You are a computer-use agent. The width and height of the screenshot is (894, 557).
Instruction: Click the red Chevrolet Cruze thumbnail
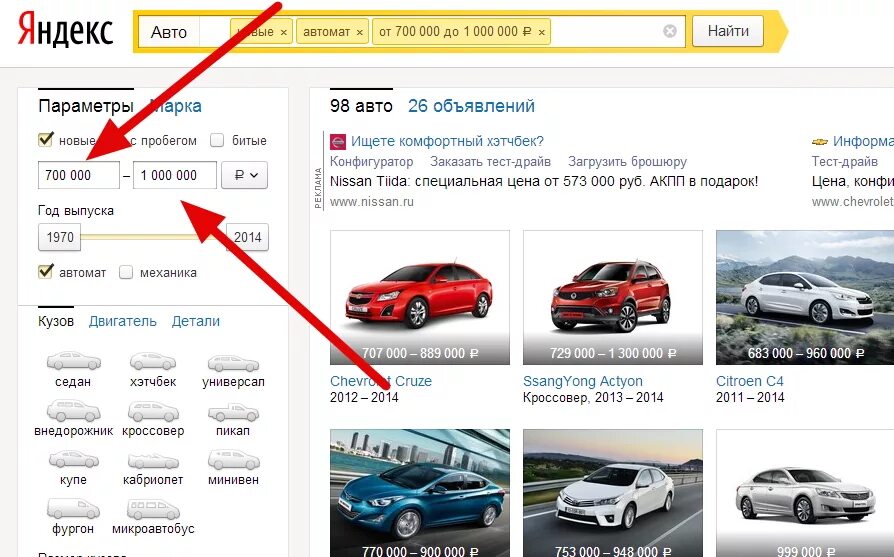coord(420,297)
